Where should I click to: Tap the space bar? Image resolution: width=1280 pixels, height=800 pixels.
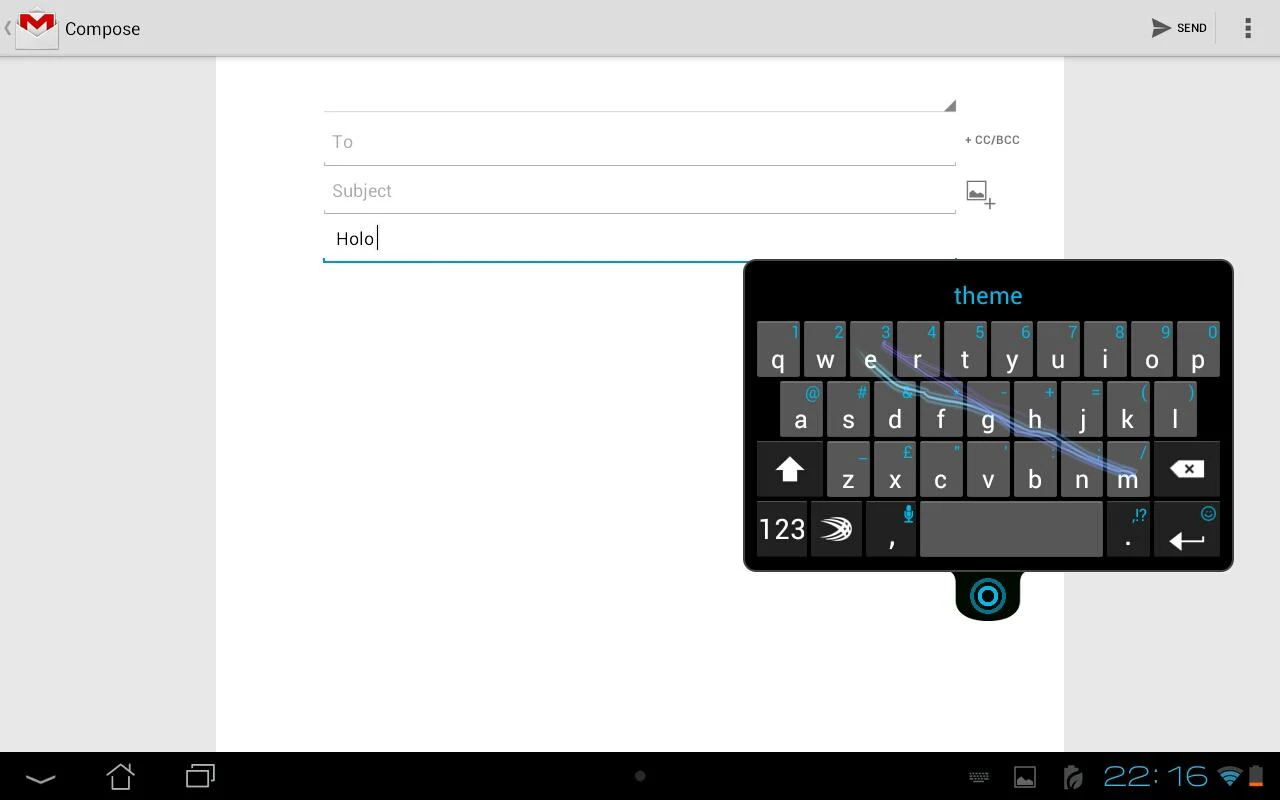pos(1011,529)
